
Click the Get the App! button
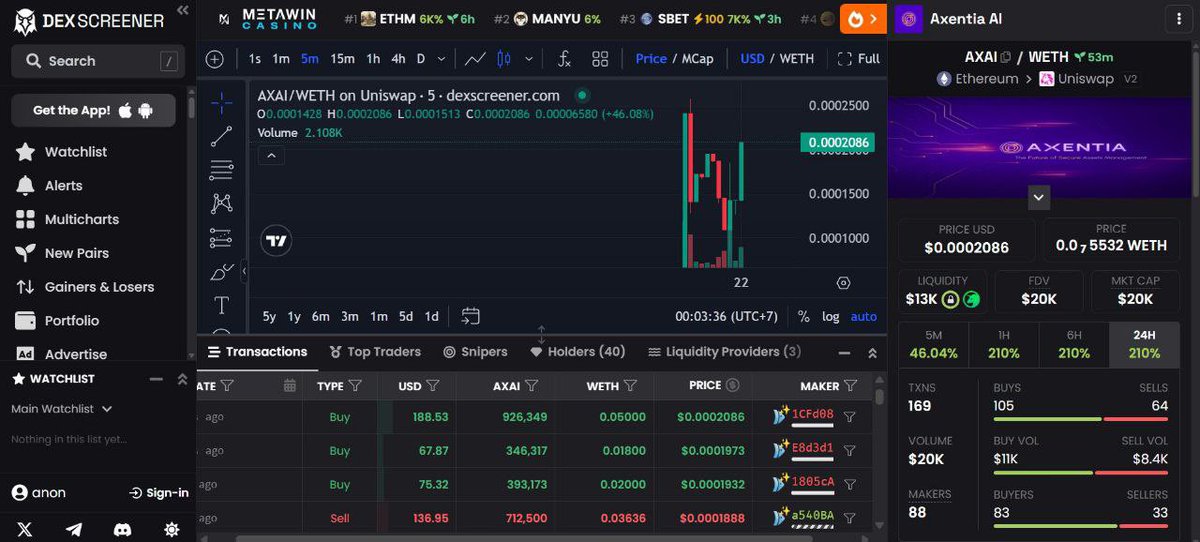point(93,110)
